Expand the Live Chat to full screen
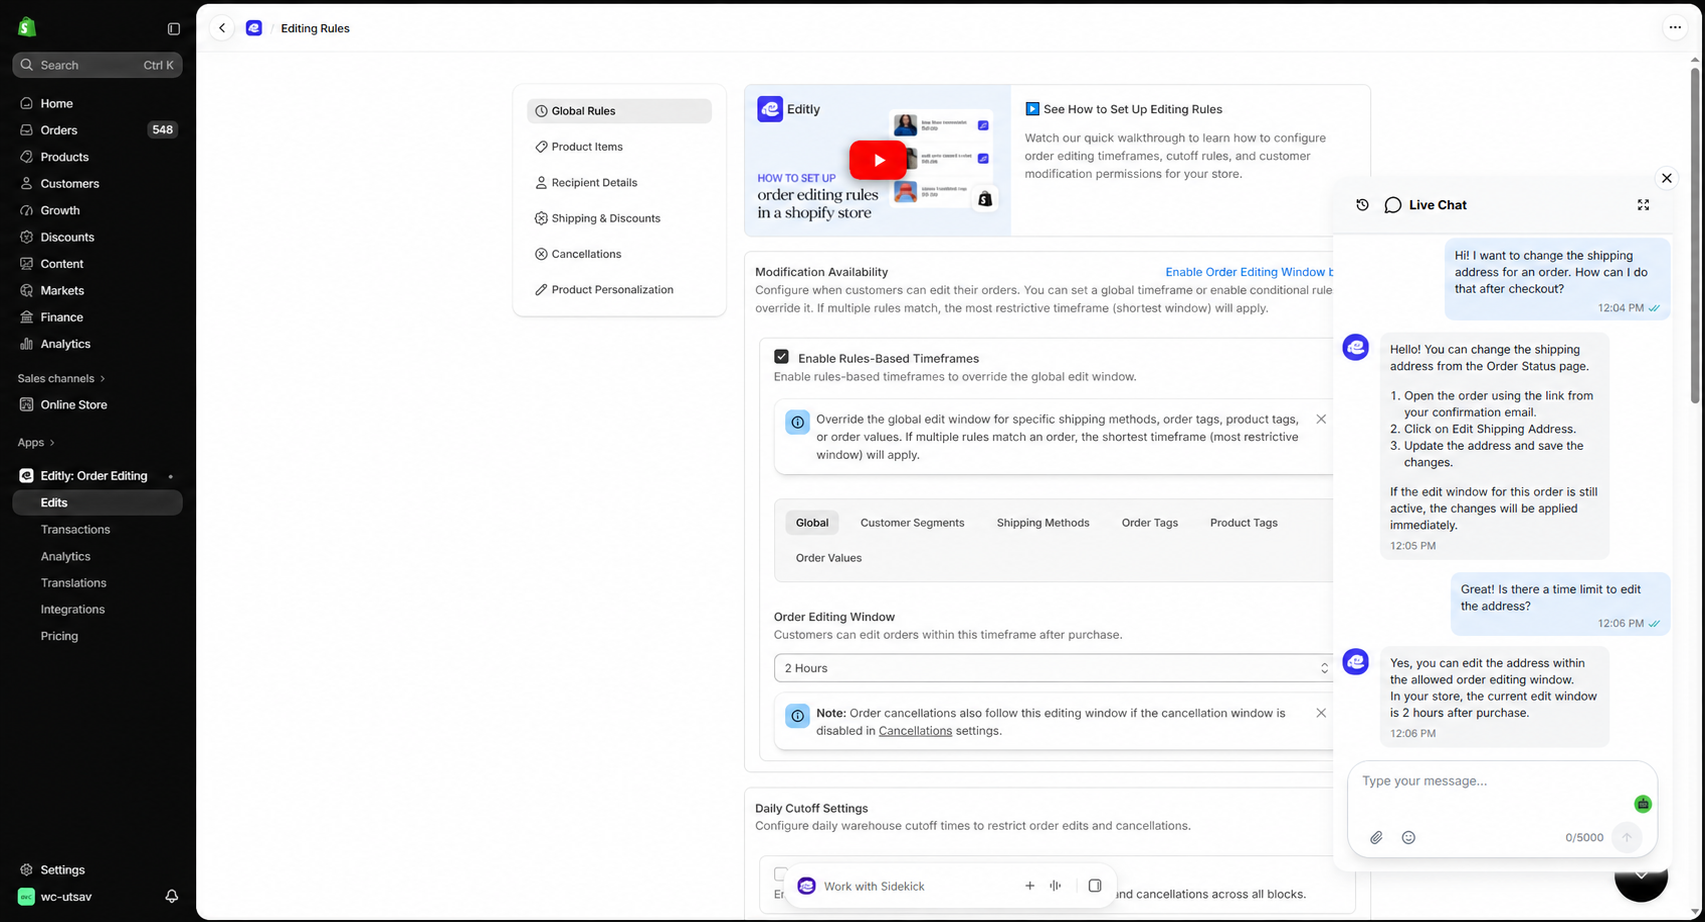This screenshot has width=1705, height=922. point(1643,205)
